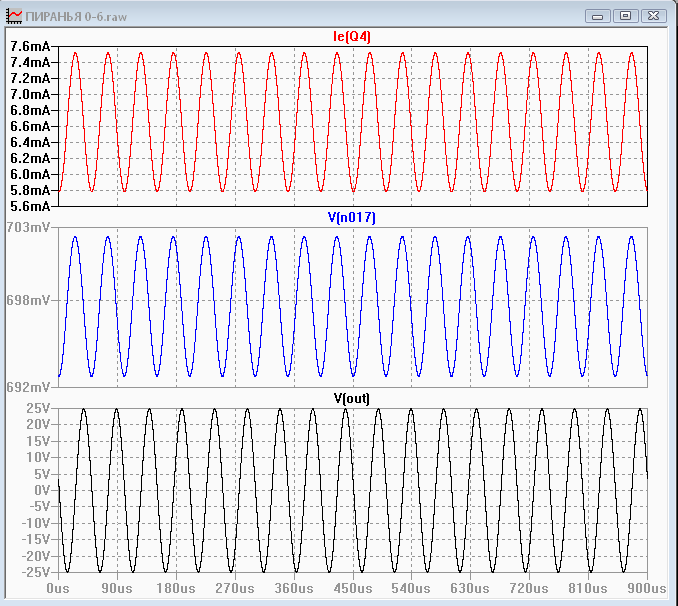
Task: Click the 6.0mA axis value
Action: tap(30, 174)
